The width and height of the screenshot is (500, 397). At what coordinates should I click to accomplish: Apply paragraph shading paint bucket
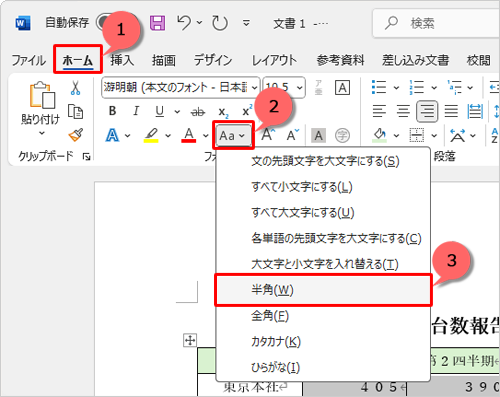click(x=379, y=135)
